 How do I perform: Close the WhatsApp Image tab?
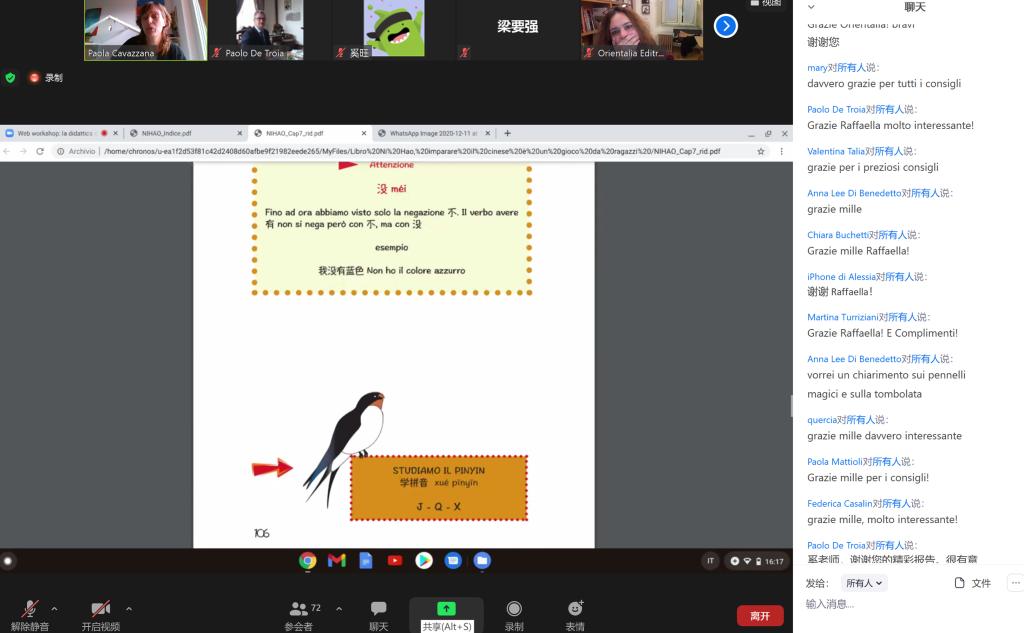tap(488, 133)
